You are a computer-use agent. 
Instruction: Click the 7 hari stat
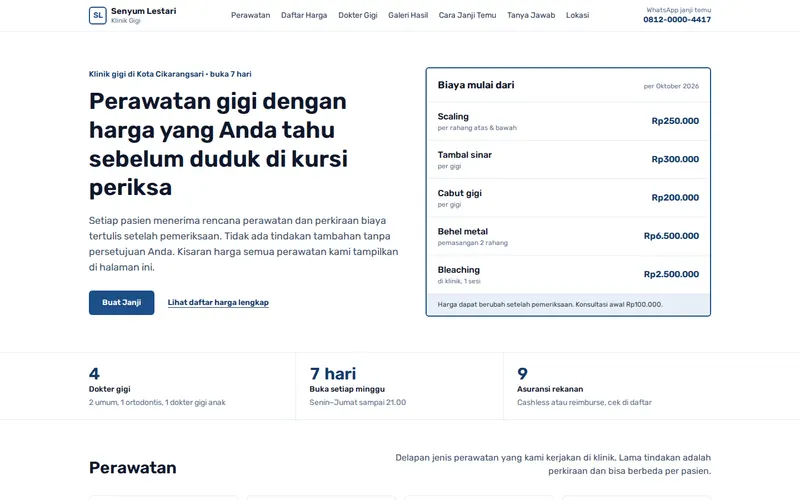[x=358, y=386]
